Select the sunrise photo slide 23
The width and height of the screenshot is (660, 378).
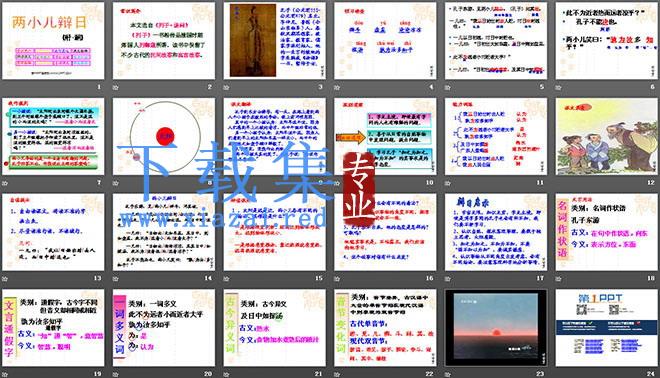496,328
